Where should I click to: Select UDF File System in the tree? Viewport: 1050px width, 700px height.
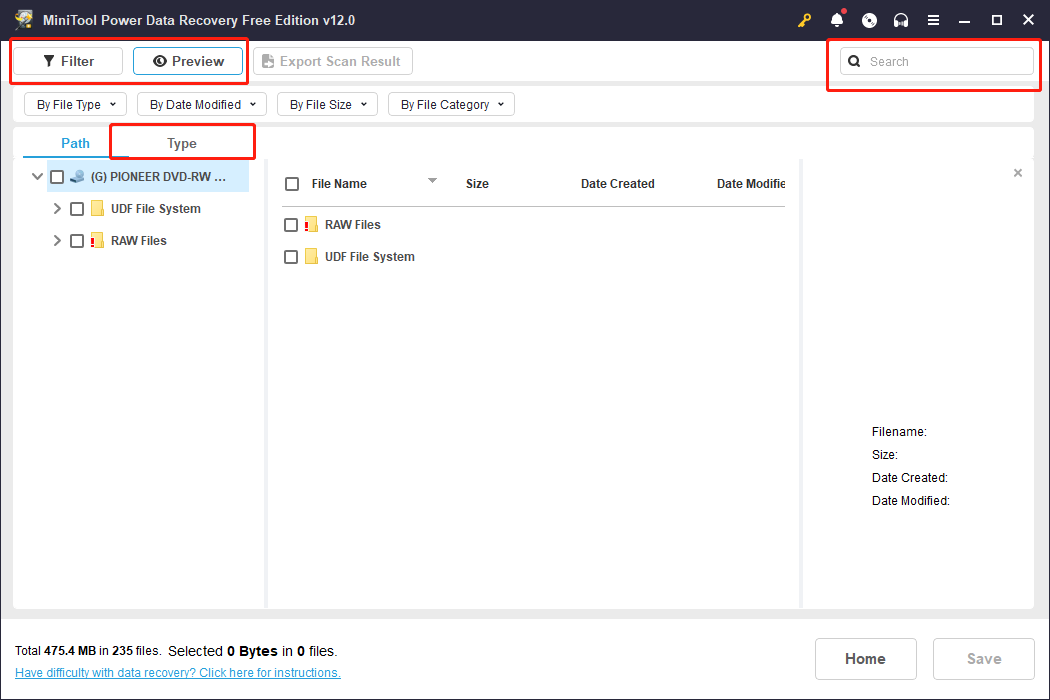pyautogui.click(x=155, y=209)
